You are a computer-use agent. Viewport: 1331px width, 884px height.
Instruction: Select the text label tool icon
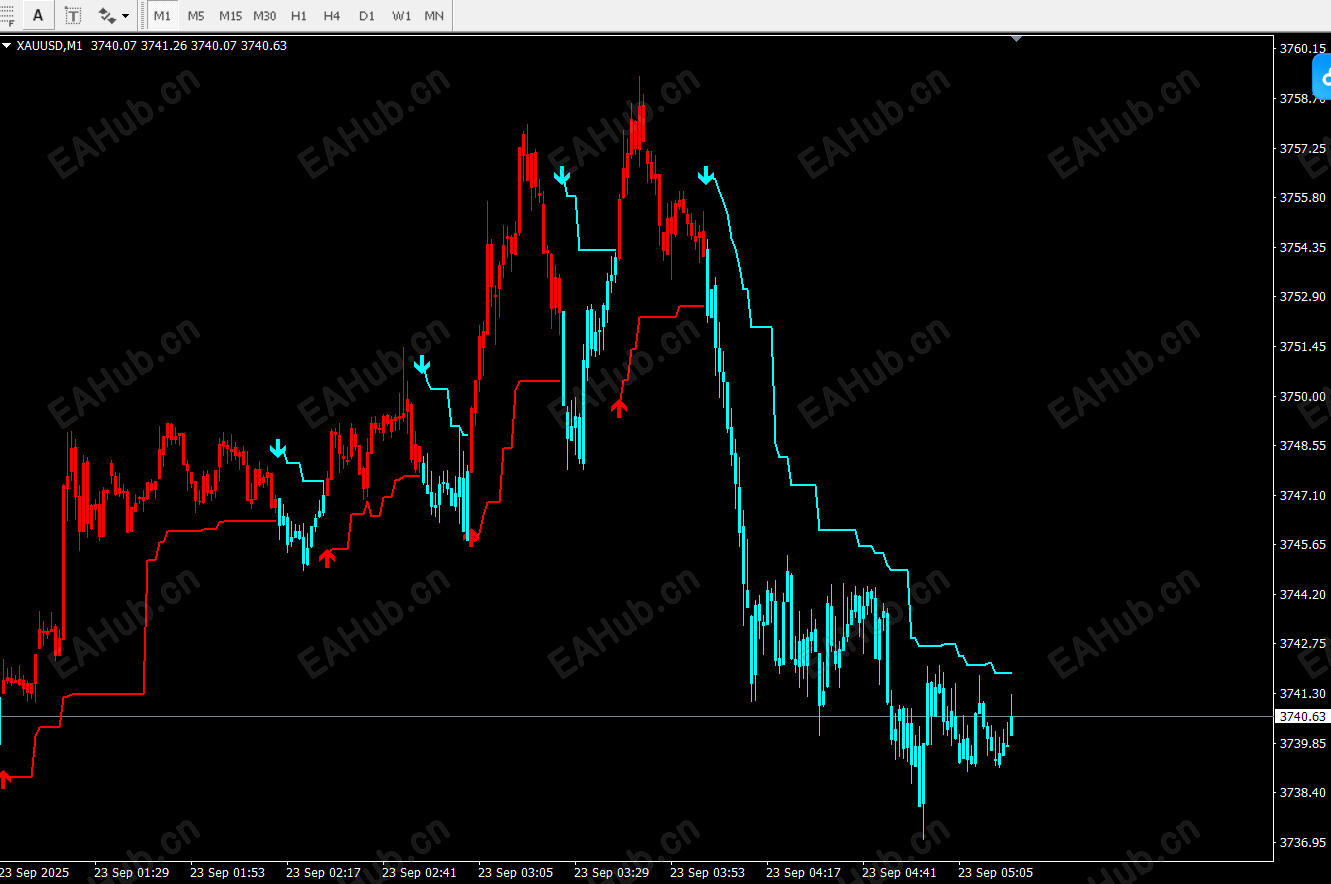(x=73, y=15)
